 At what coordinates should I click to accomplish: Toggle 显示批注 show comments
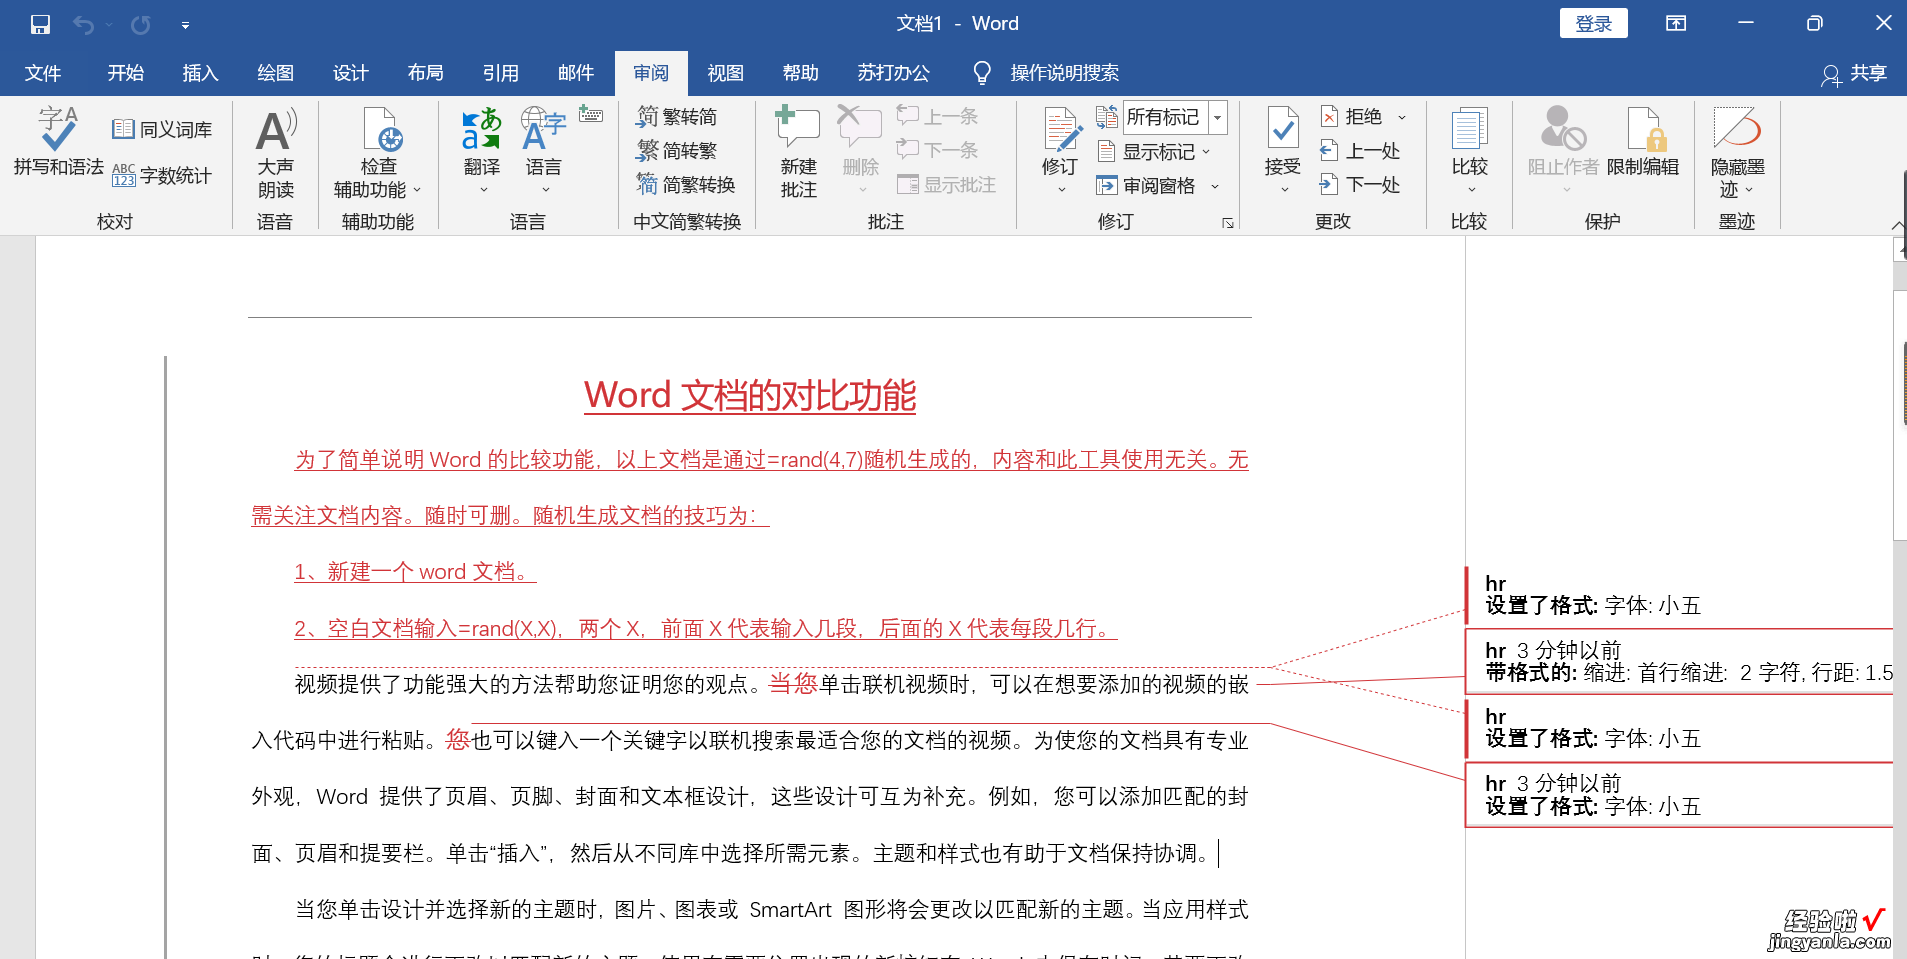pyautogui.click(x=947, y=185)
